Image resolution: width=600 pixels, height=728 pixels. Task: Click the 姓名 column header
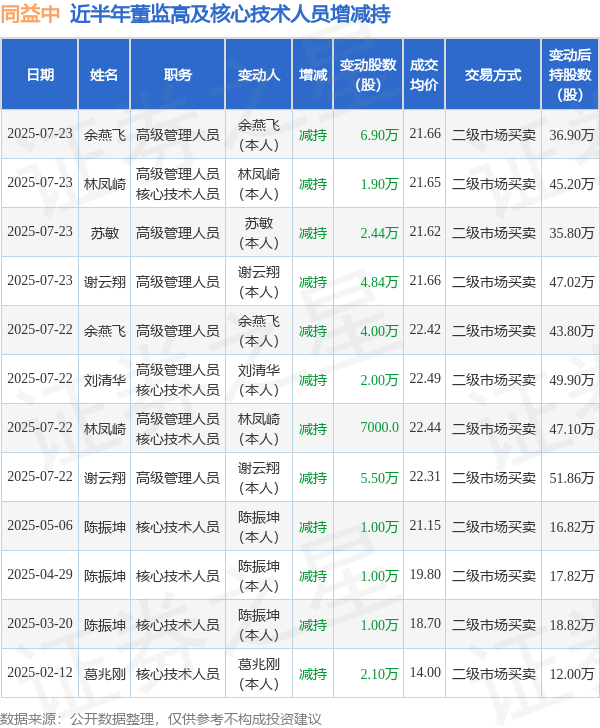[104, 75]
